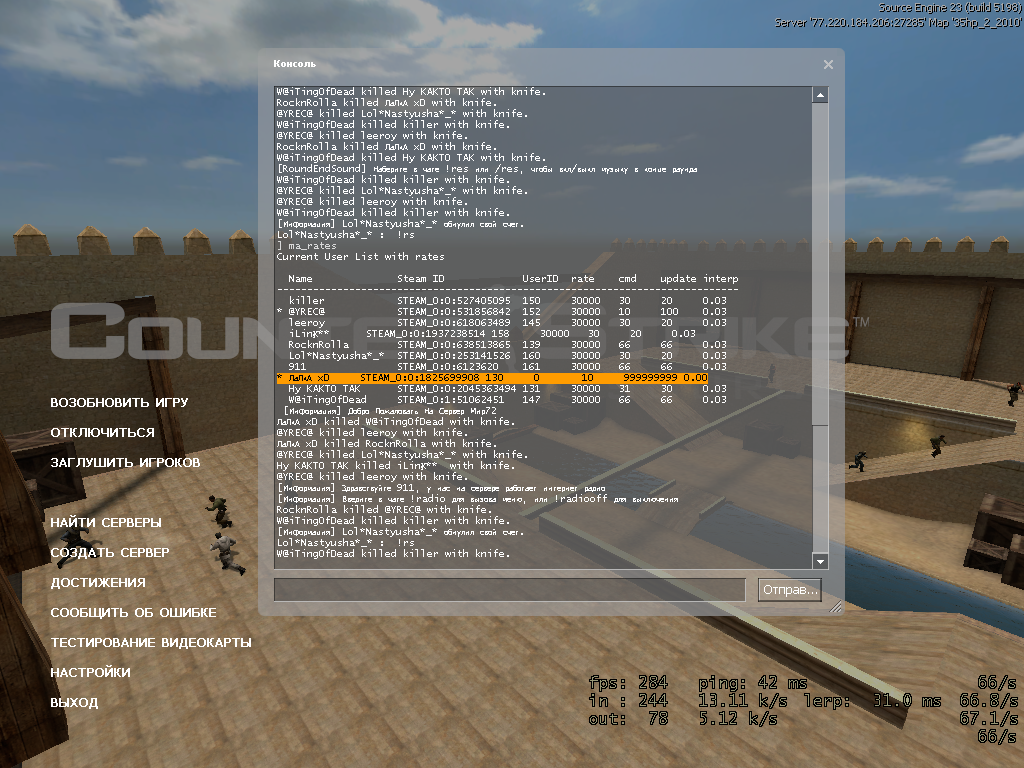Screen dimensions: 1024x768
Task: Click 'Source Engine 23 (build 5198)' text
Action: [x=950, y=8]
